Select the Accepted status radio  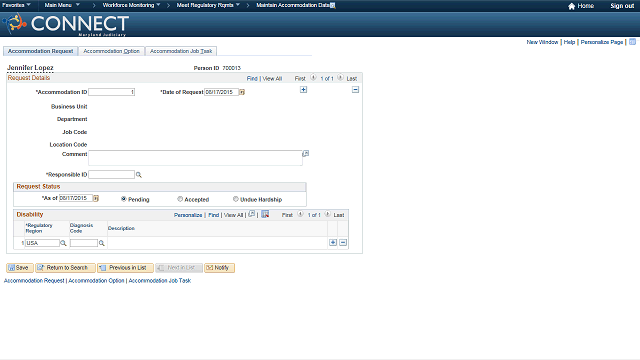point(180,199)
